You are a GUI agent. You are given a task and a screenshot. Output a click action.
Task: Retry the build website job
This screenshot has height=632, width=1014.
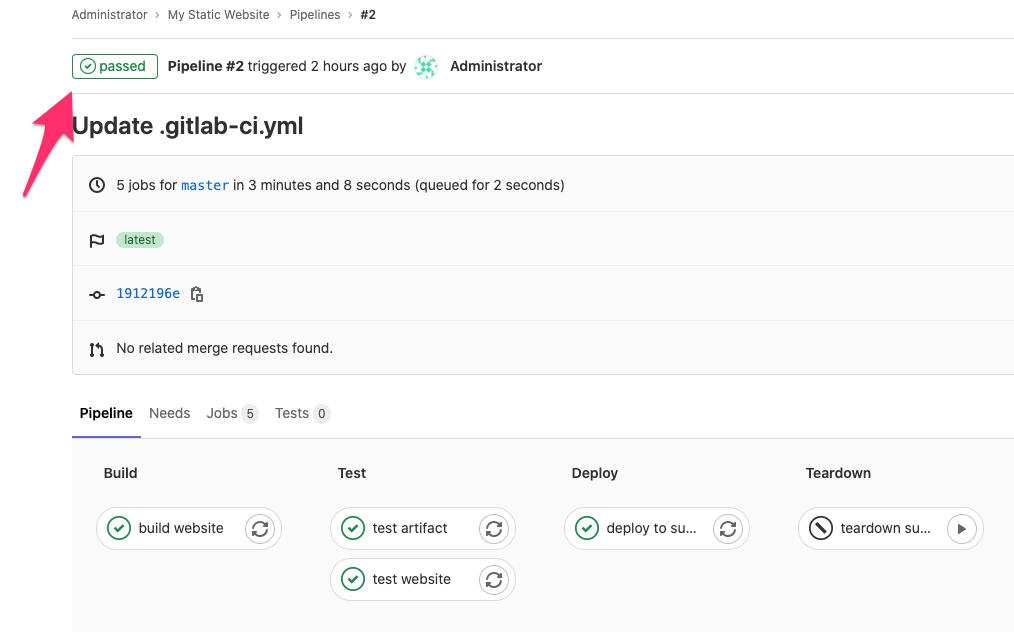tap(260, 528)
